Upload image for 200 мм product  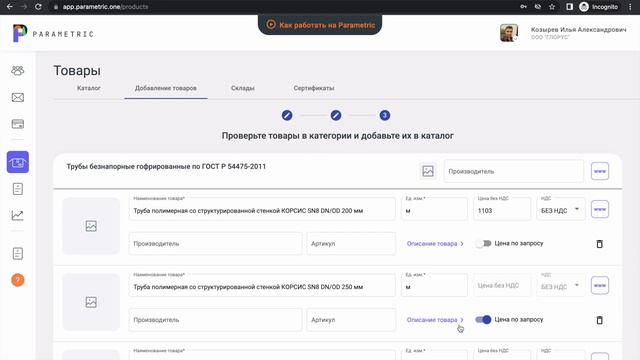[x=91, y=226]
